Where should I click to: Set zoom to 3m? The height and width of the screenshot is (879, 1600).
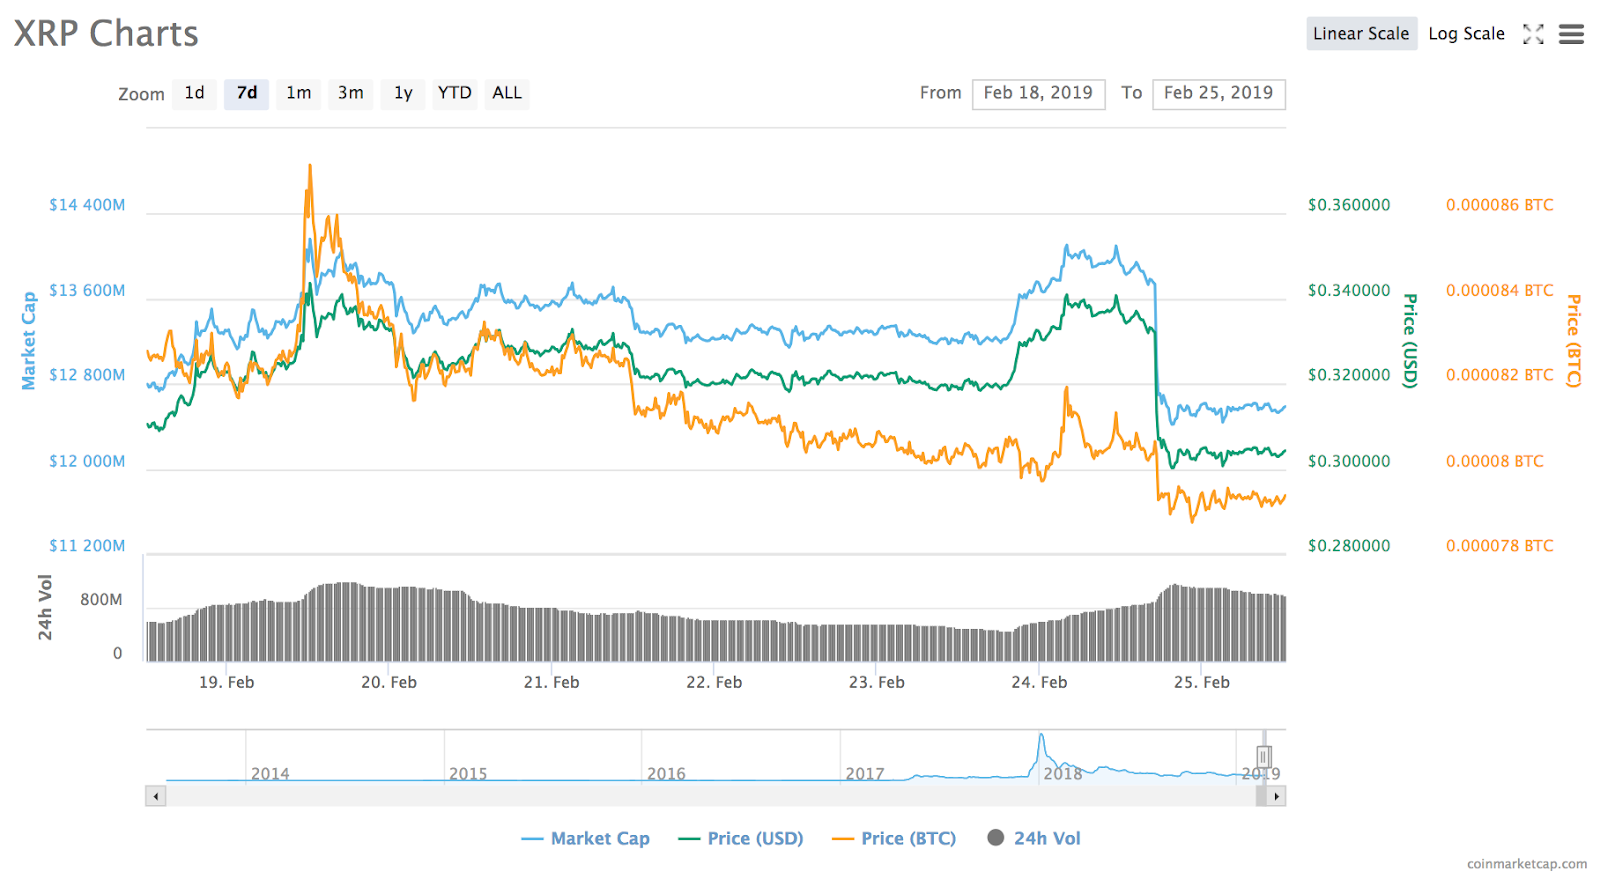[x=351, y=93]
